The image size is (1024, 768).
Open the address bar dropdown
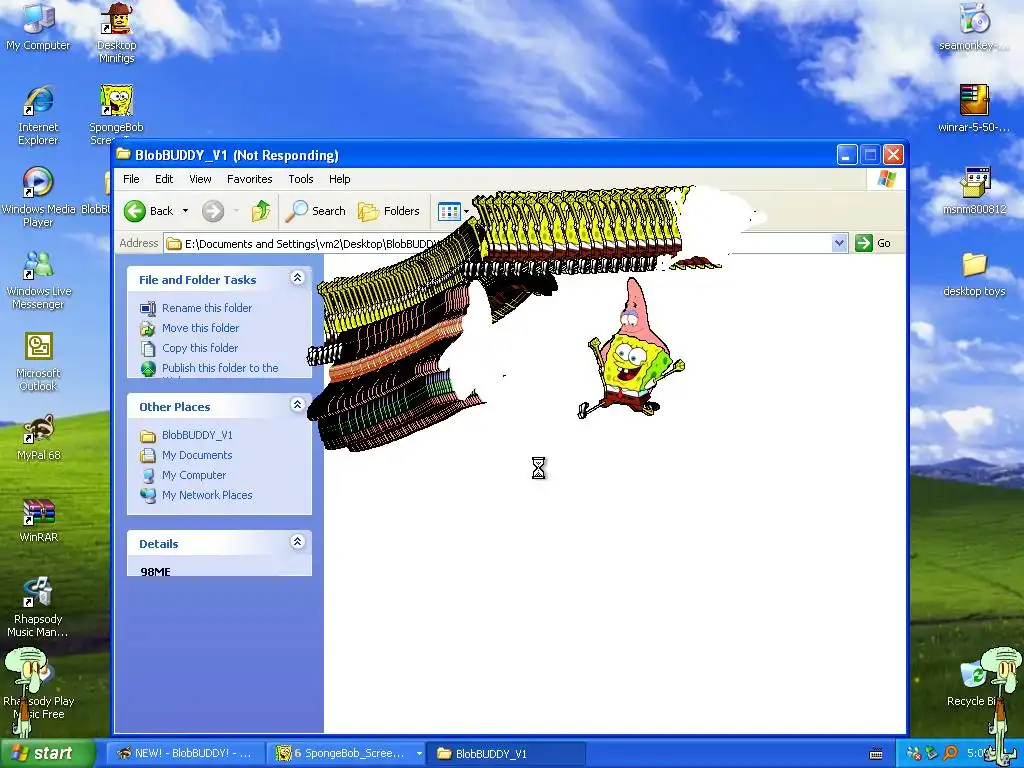(x=840, y=243)
